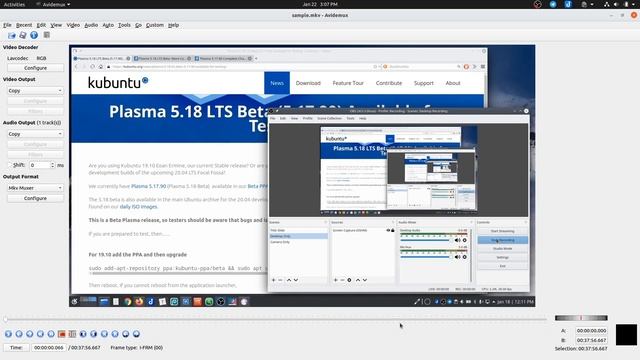Image resolution: width=640 pixels, height=360 pixels.
Task: Click the Save video floppy icon
Action: pyautogui.click(x=22, y=36)
